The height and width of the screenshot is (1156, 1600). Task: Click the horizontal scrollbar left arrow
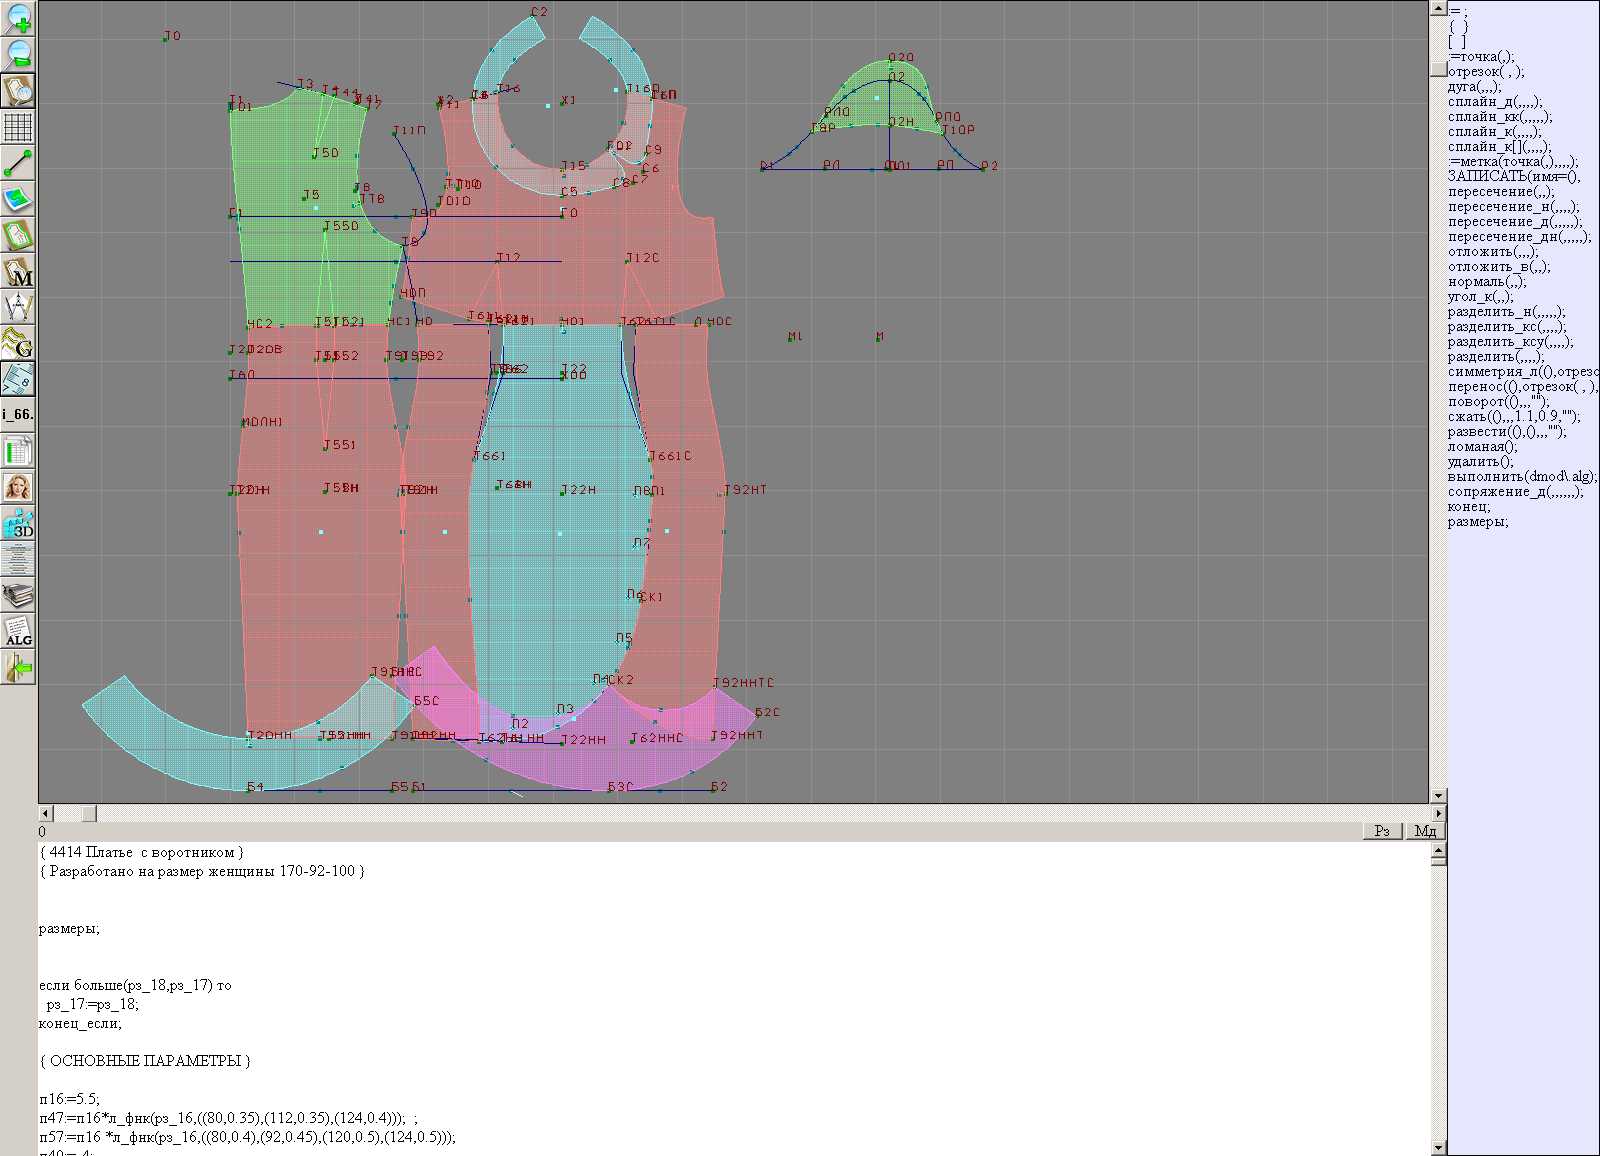[x=45, y=813]
